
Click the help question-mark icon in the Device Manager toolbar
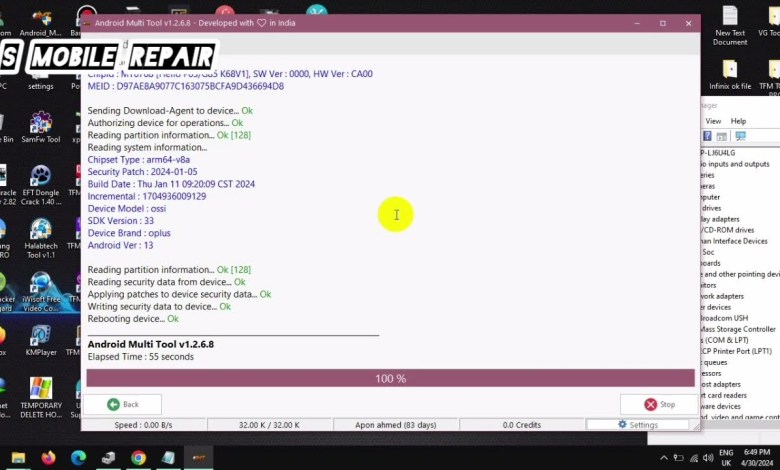(707, 136)
